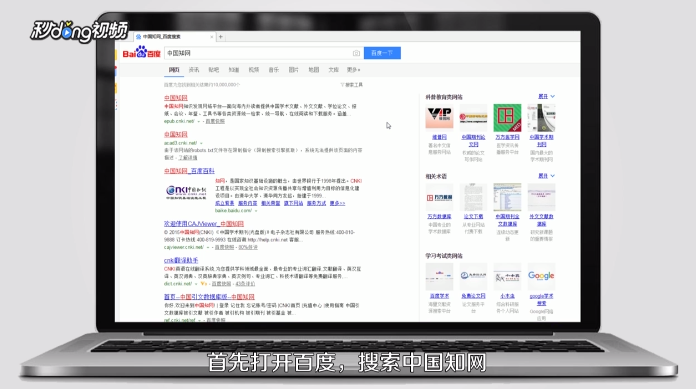
Task: Close the Baidu search browser tab
Action: pyautogui.click(x=212, y=37)
